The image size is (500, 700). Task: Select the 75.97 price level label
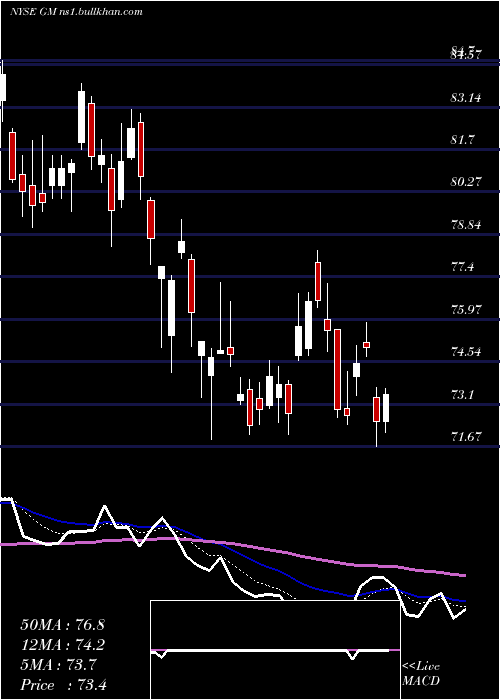coord(466,309)
